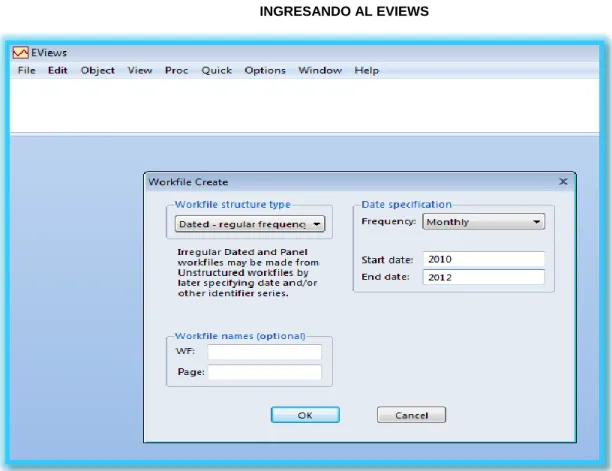Expand the Workfile structure type dropdown

point(250,224)
